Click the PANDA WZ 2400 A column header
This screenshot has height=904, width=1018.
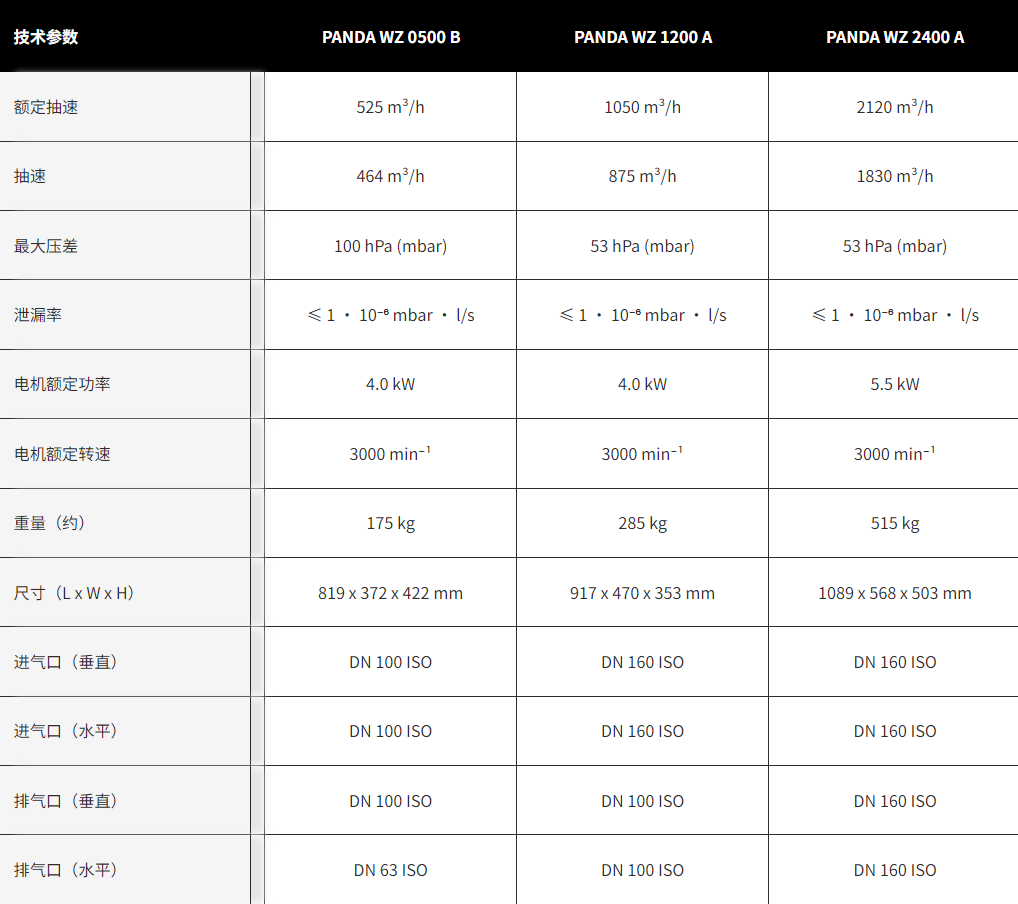point(895,37)
